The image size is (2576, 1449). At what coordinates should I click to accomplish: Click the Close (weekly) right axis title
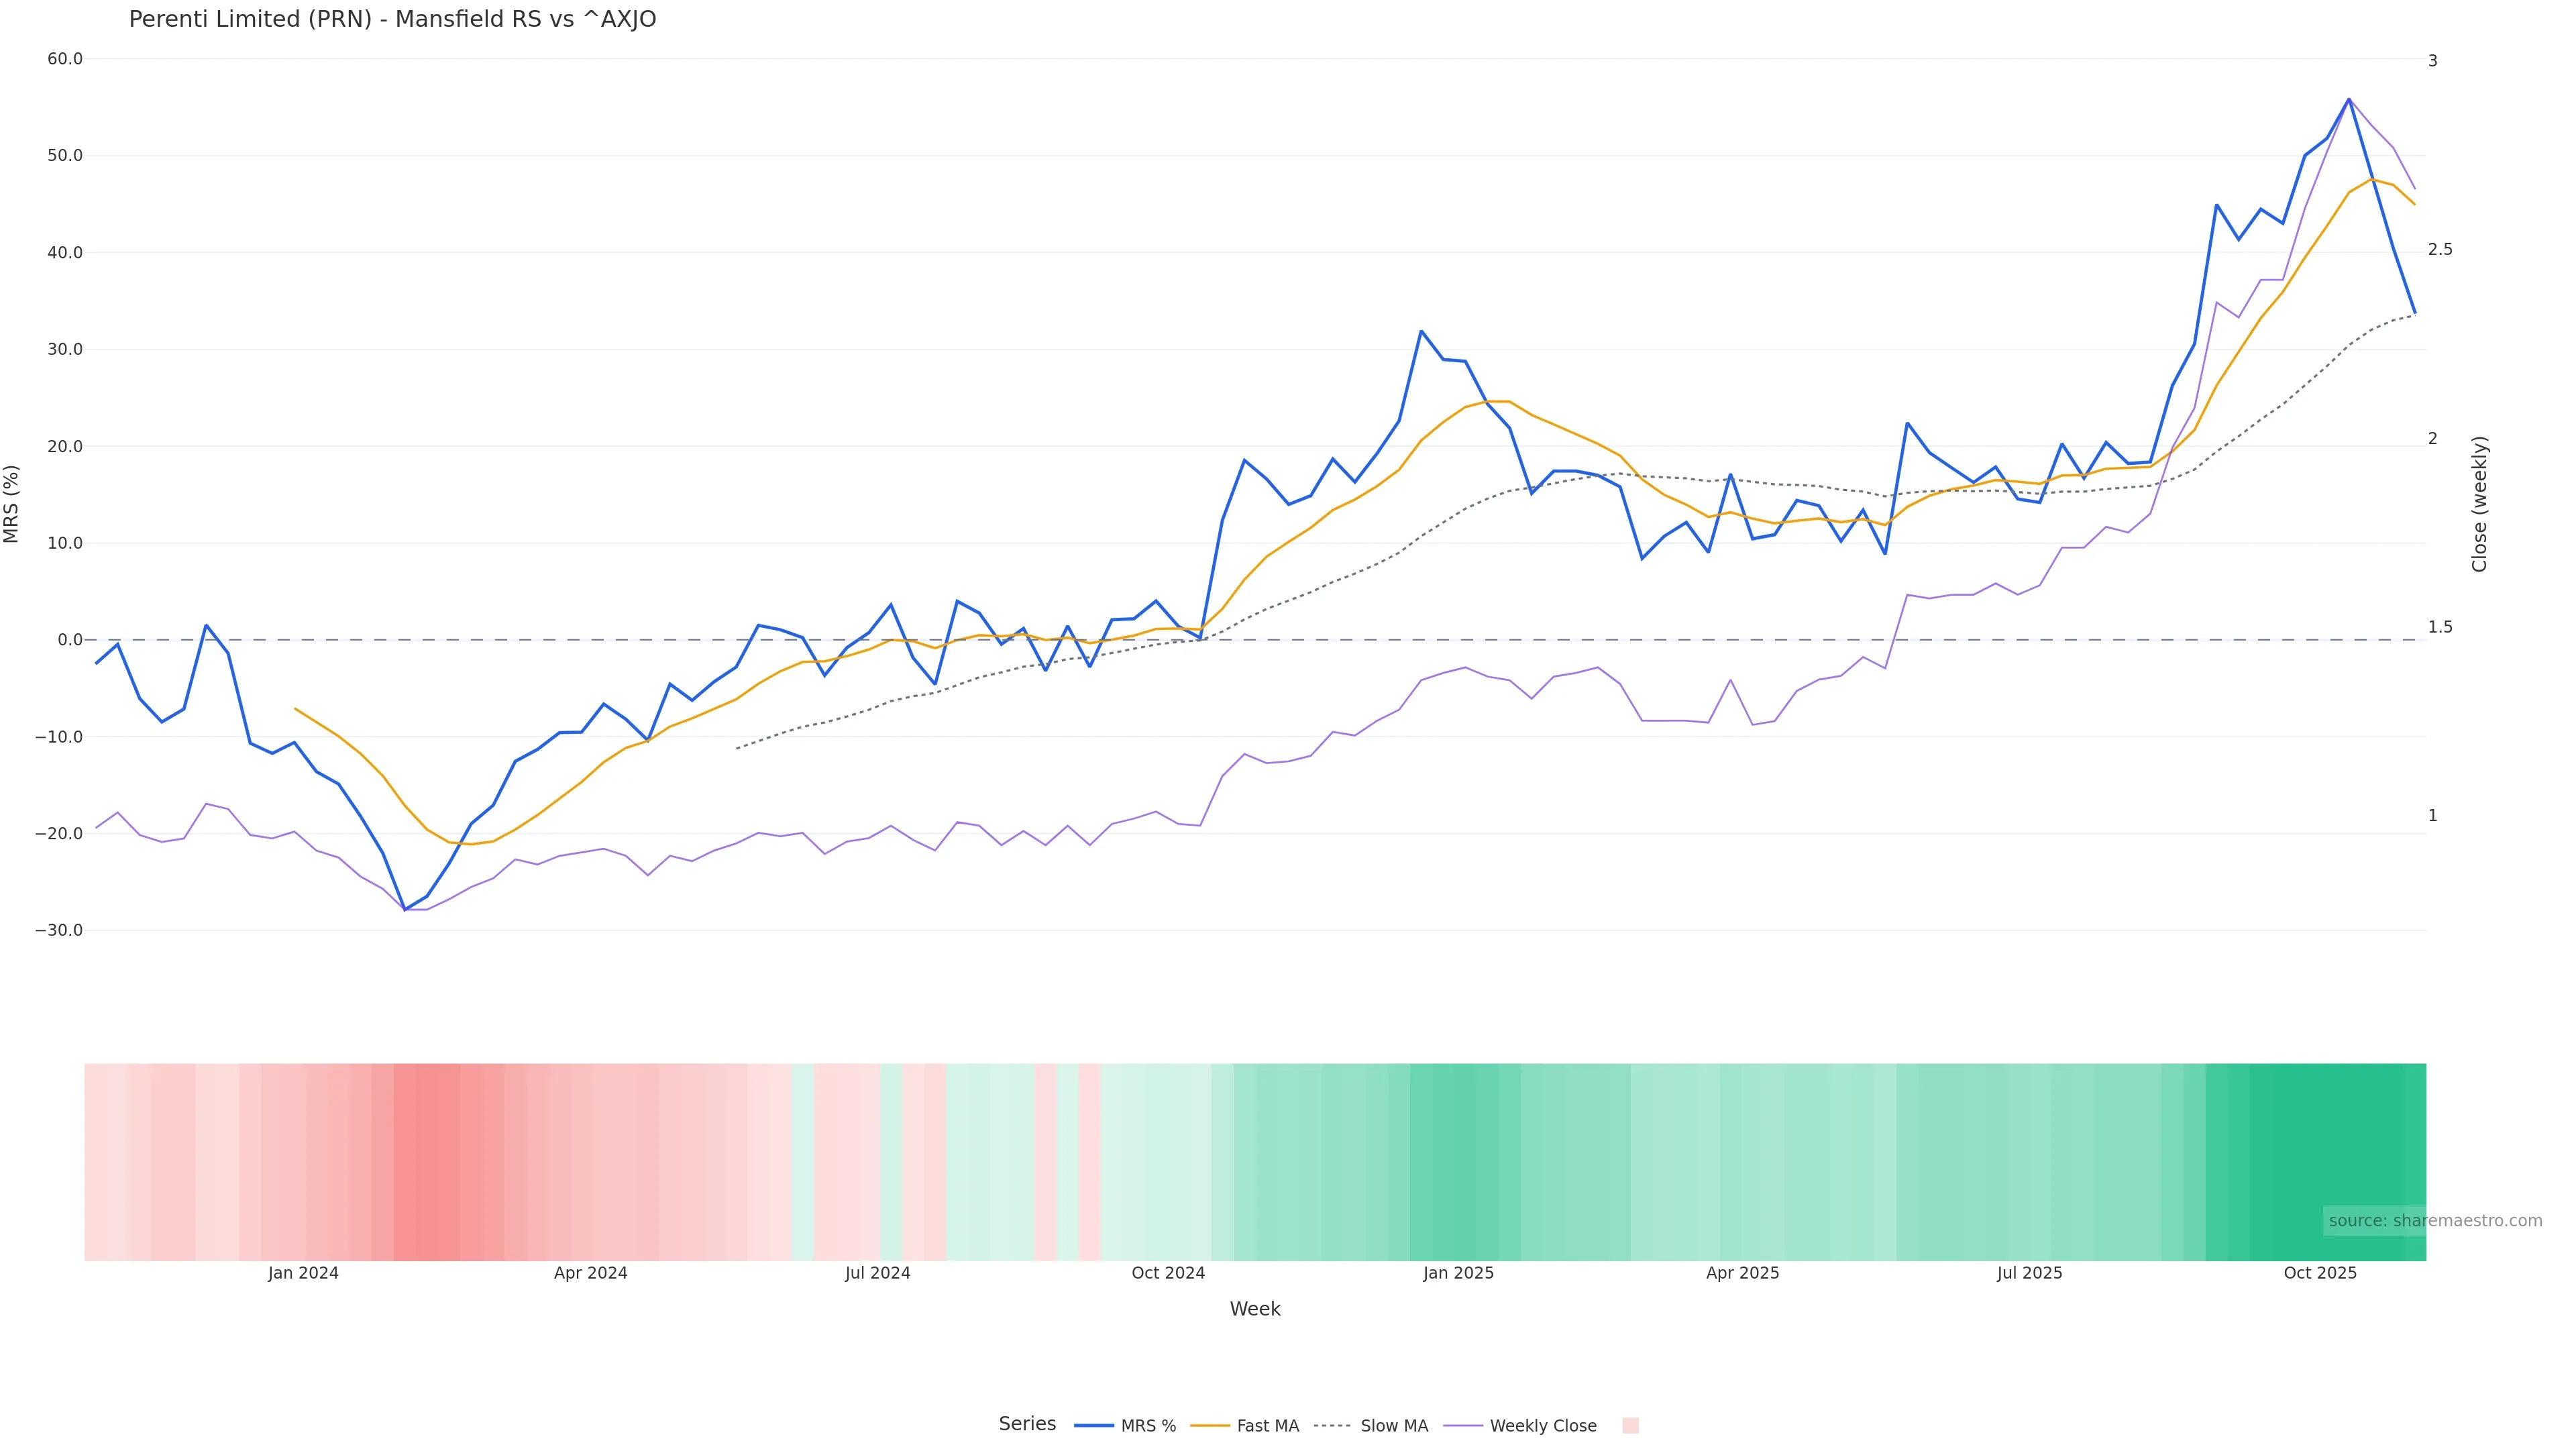tap(2479, 504)
